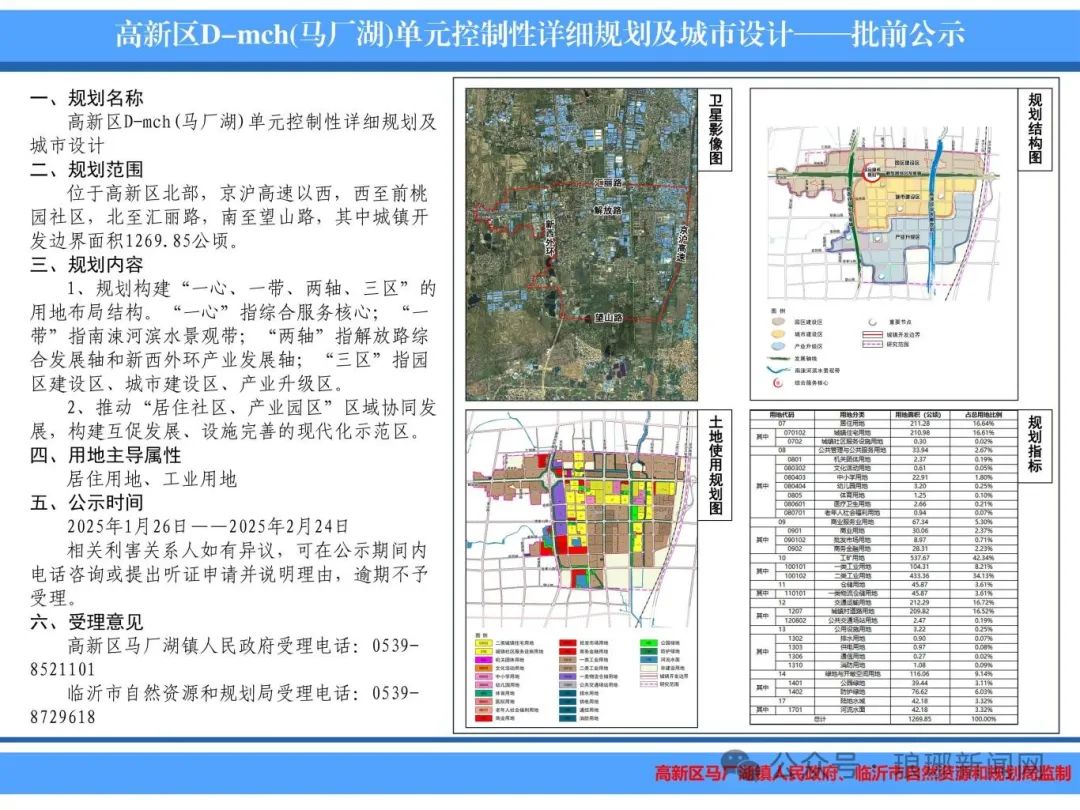This screenshot has height=810, width=1080.
Task: Click the 规划指标 title label
Action: 1035,445
